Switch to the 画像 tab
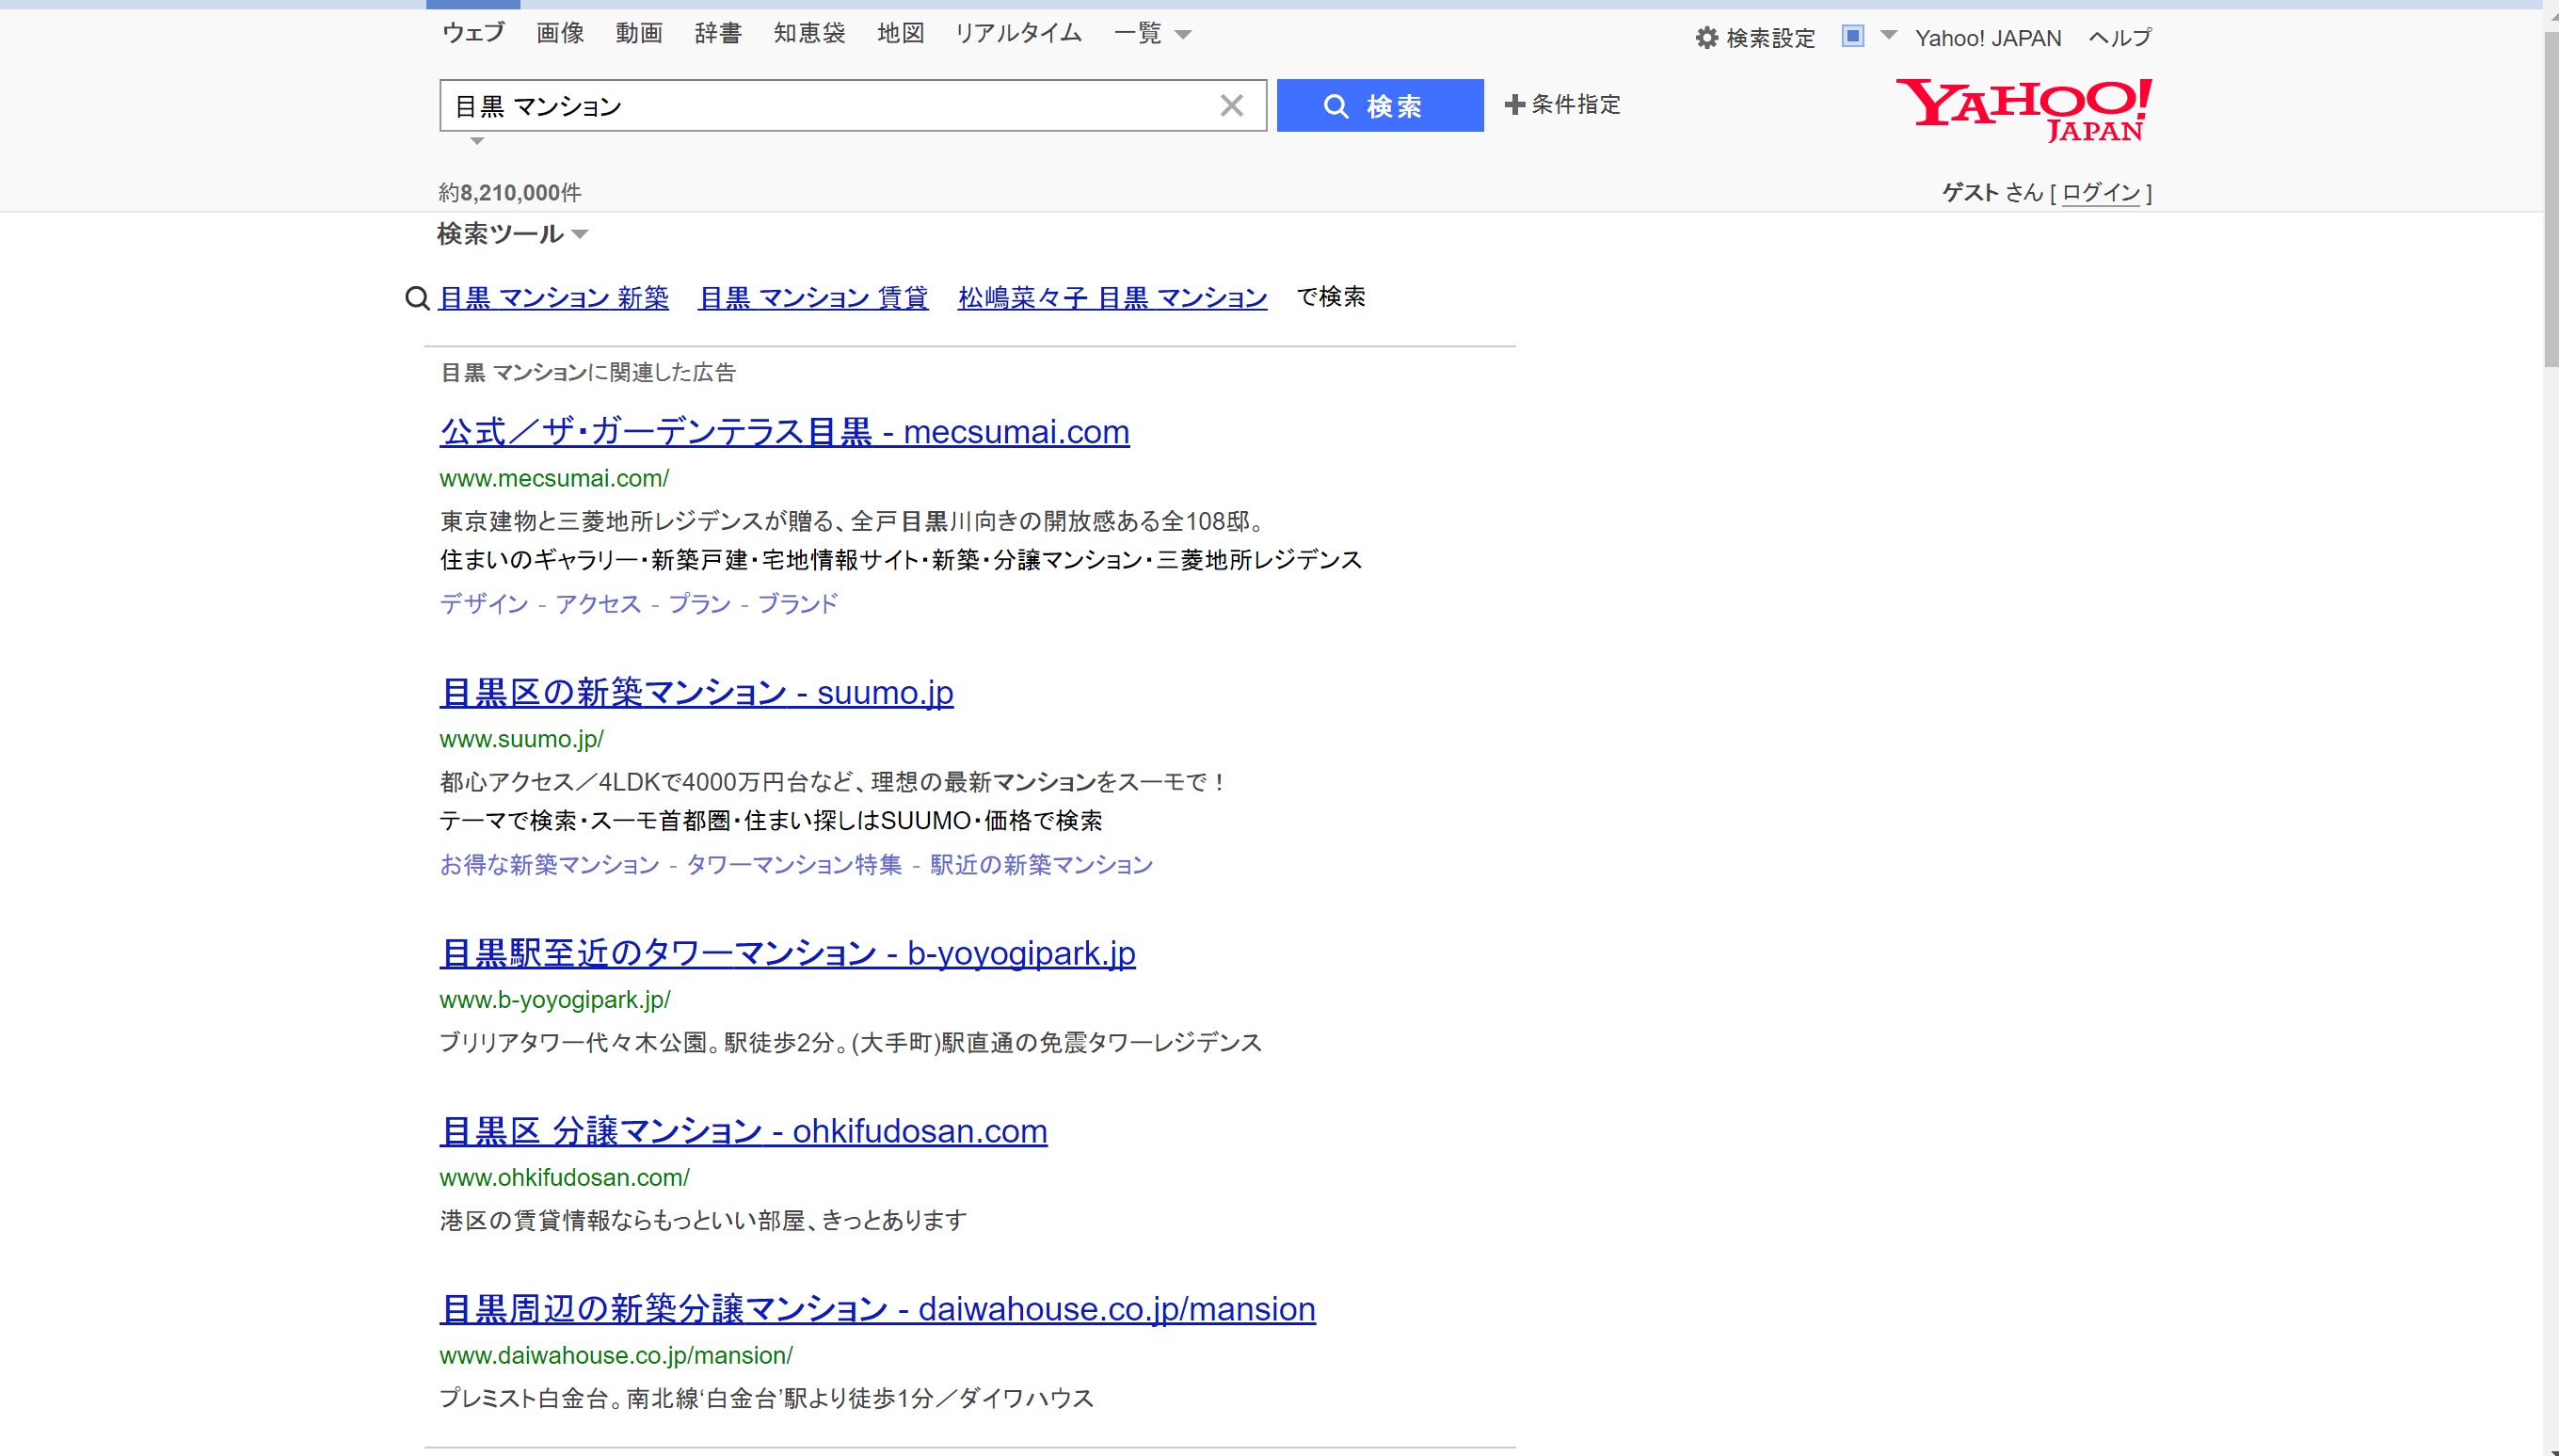Screen dimensions: 2559x1456 560,33
